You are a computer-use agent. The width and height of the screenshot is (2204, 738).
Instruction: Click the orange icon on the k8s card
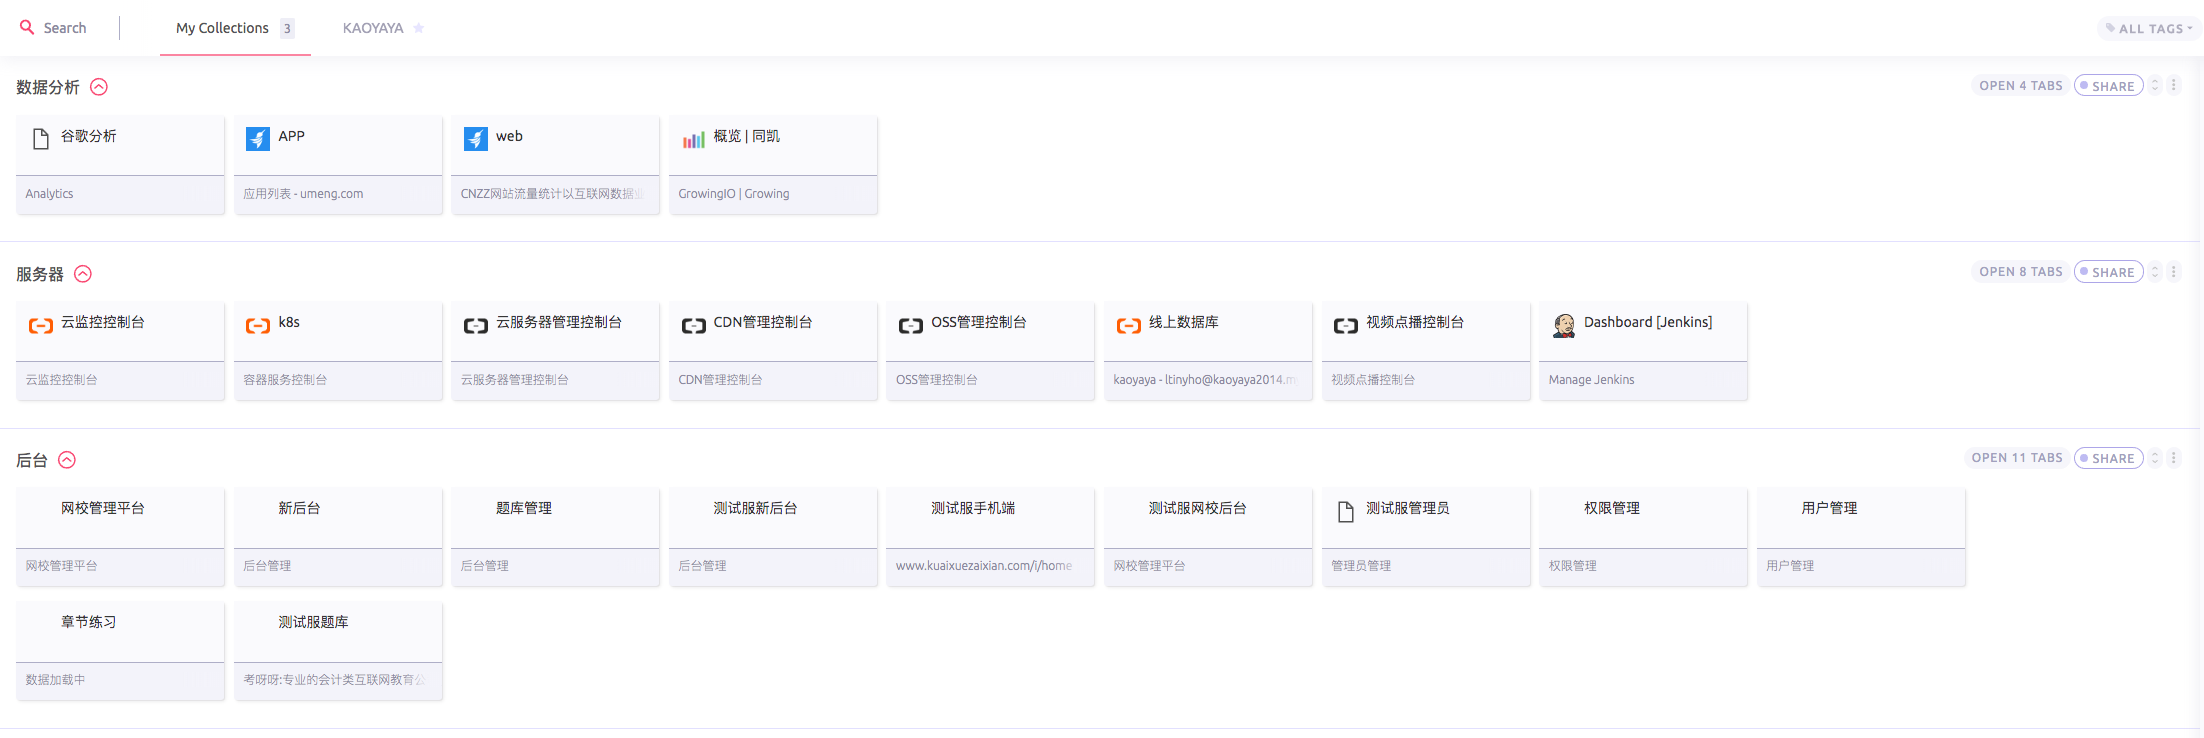pos(258,325)
